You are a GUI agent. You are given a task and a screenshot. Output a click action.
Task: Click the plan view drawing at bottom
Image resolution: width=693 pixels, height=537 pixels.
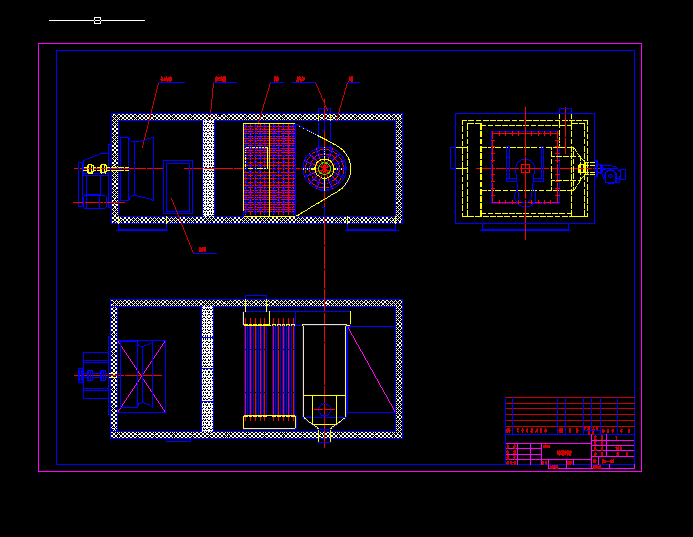[x=239, y=370]
